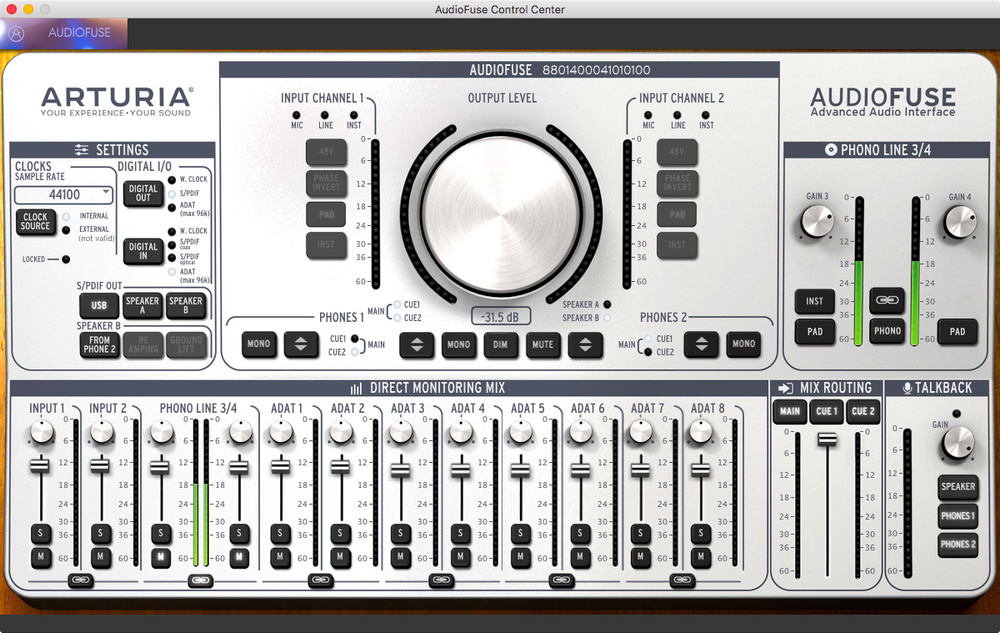
Task: Solo the ADAT 7 channel
Action: [x=640, y=534]
